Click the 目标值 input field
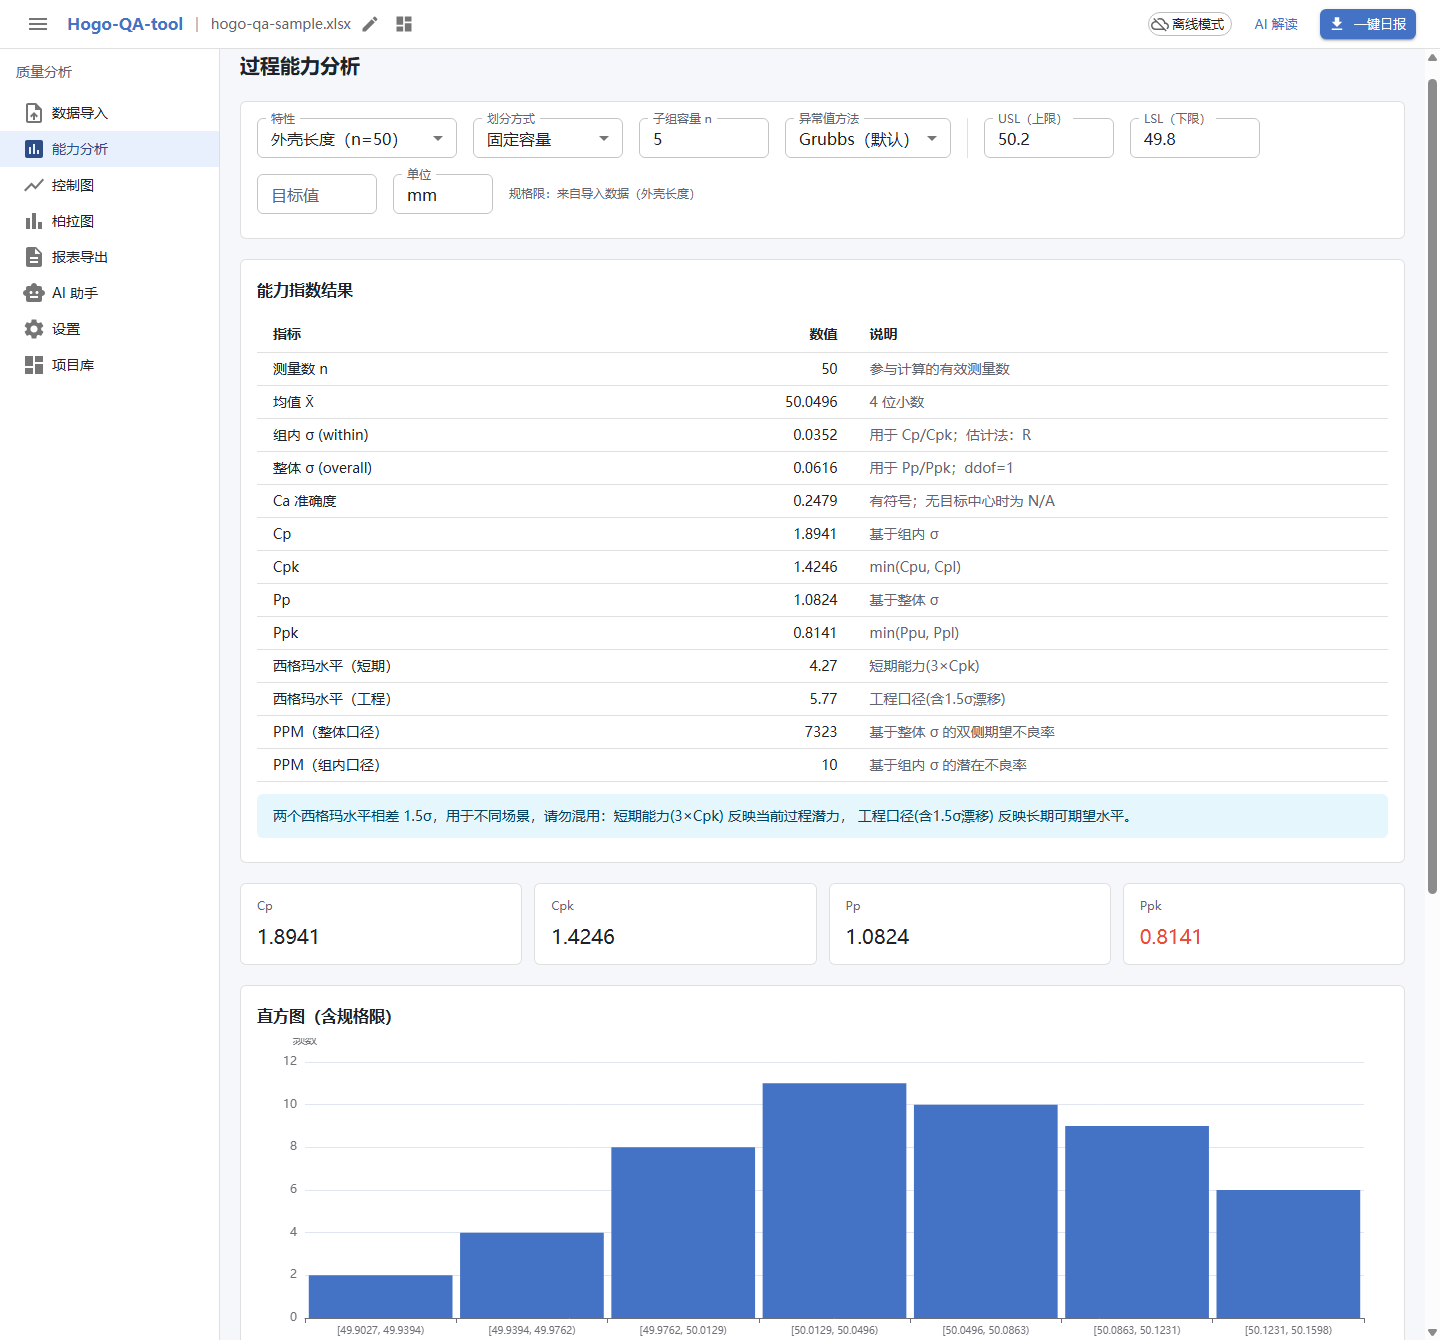The width and height of the screenshot is (1440, 1340). click(317, 194)
